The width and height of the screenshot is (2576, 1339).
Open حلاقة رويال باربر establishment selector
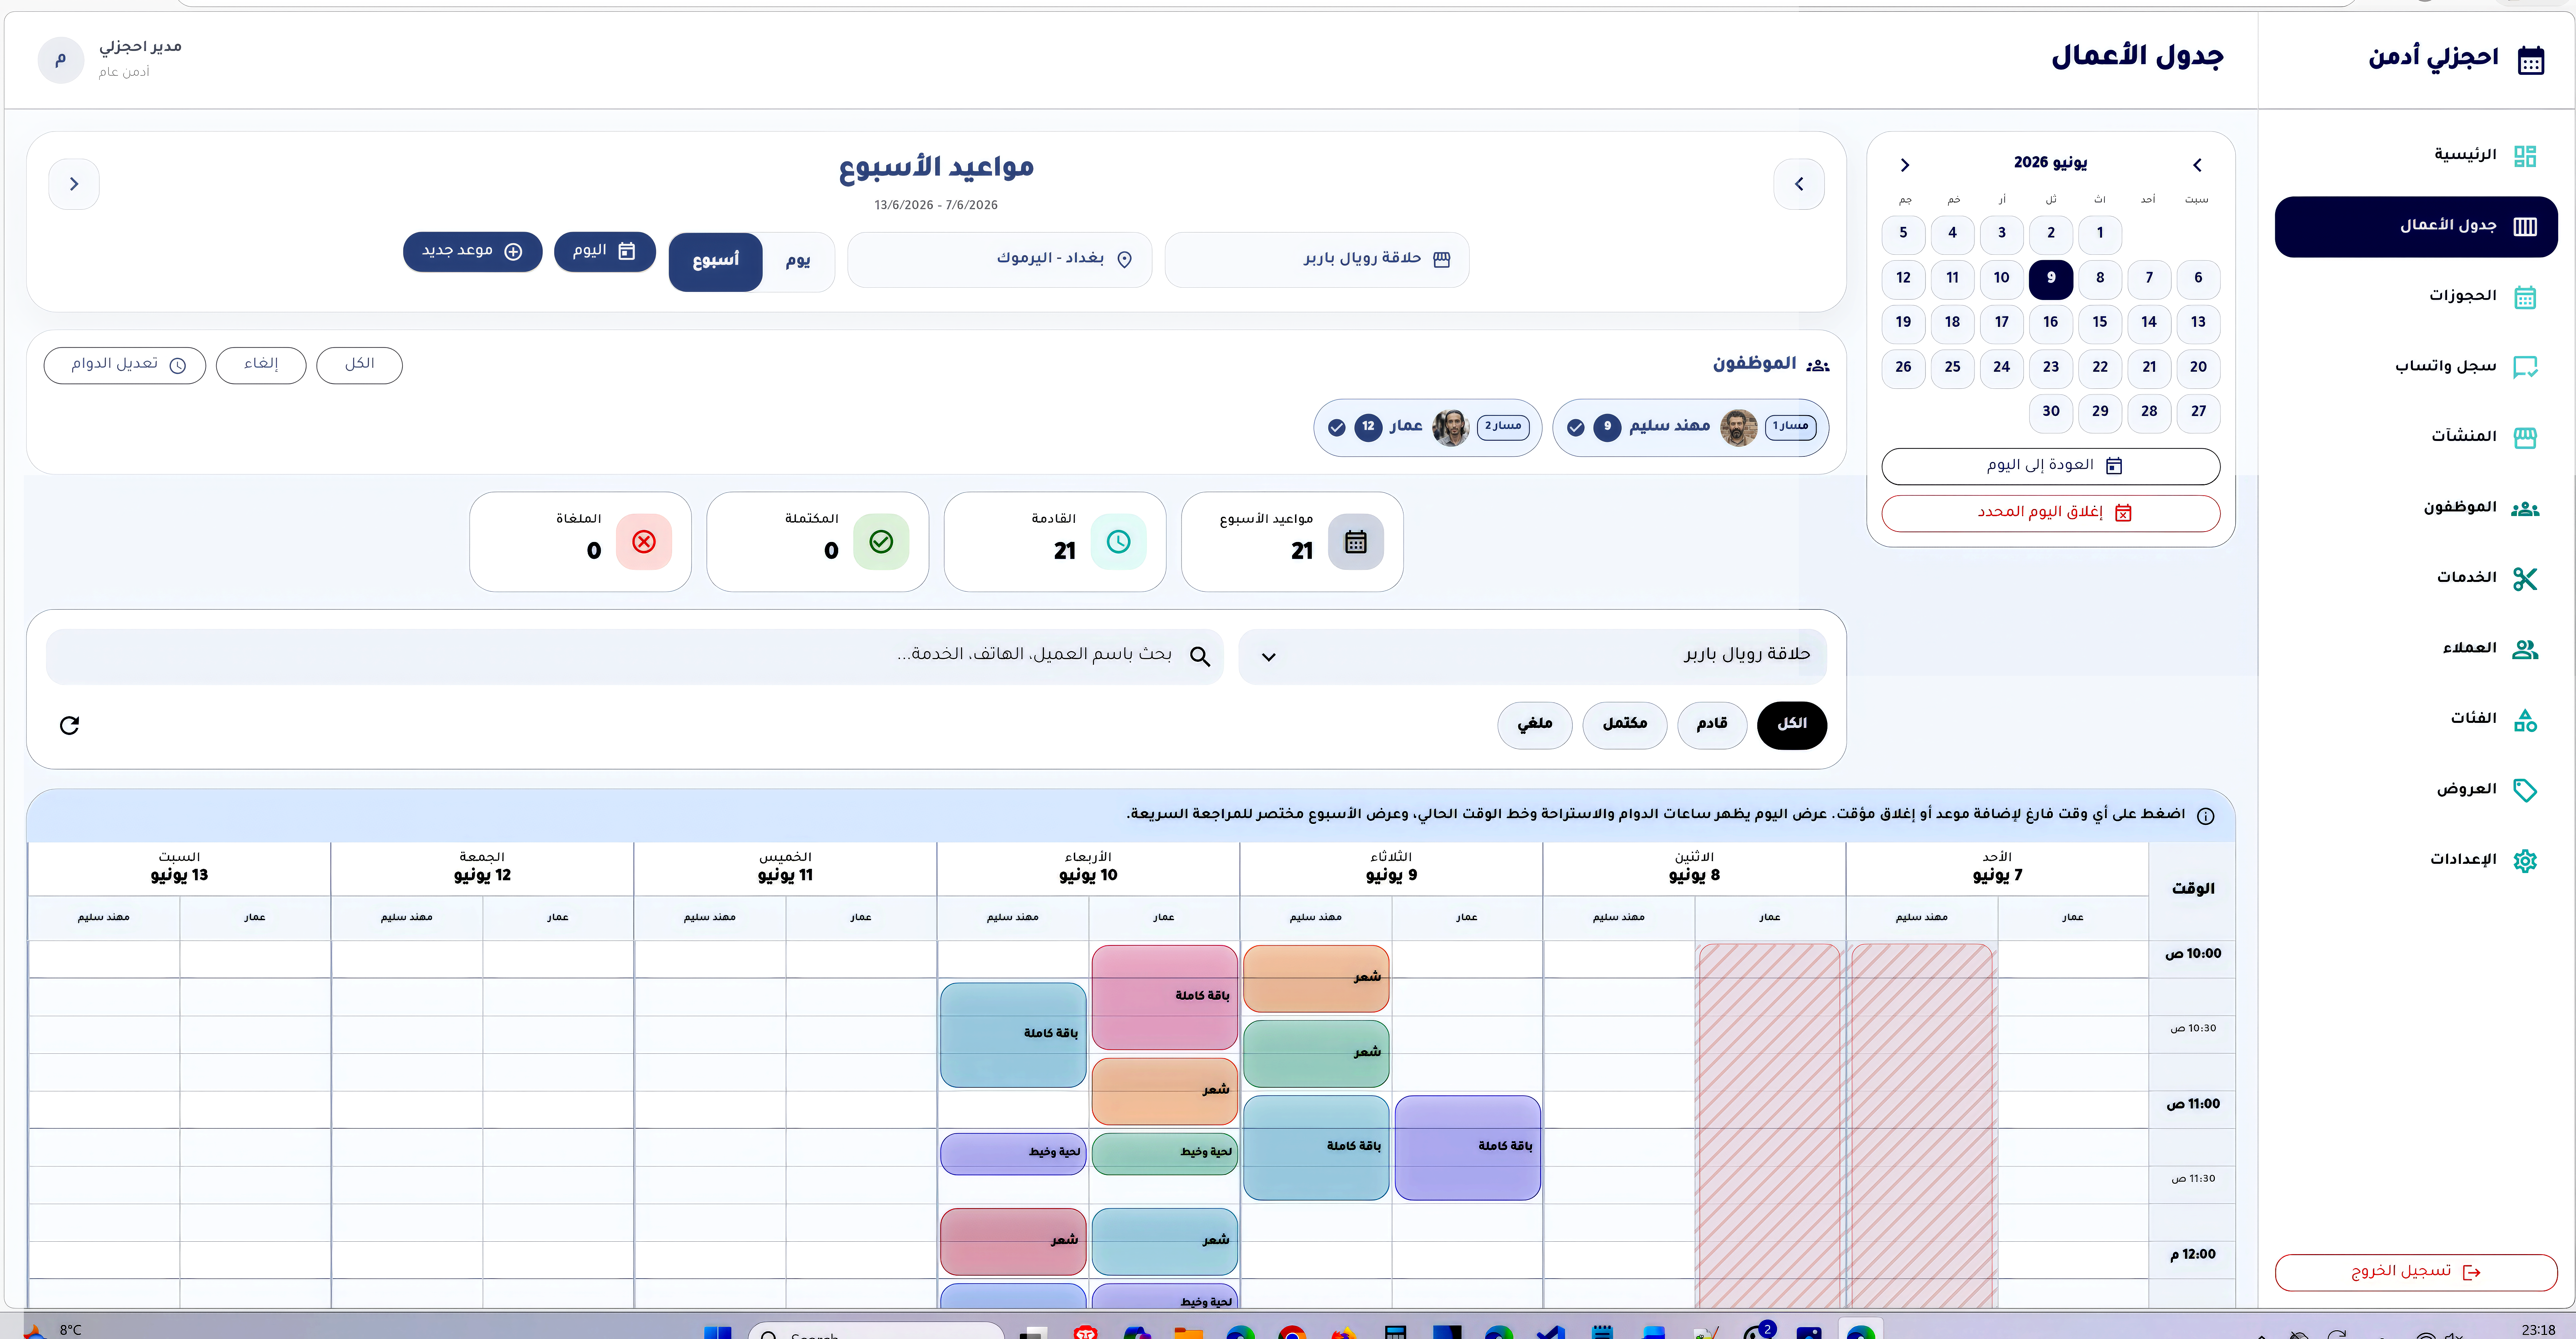(1317, 260)
